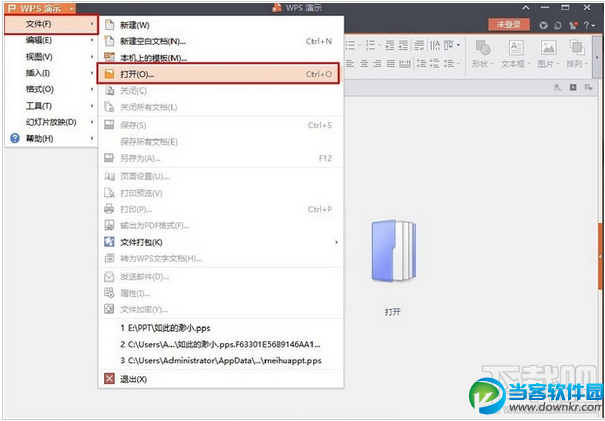
Task: Align text left using ribbon icon
Action: pos(350,64)
